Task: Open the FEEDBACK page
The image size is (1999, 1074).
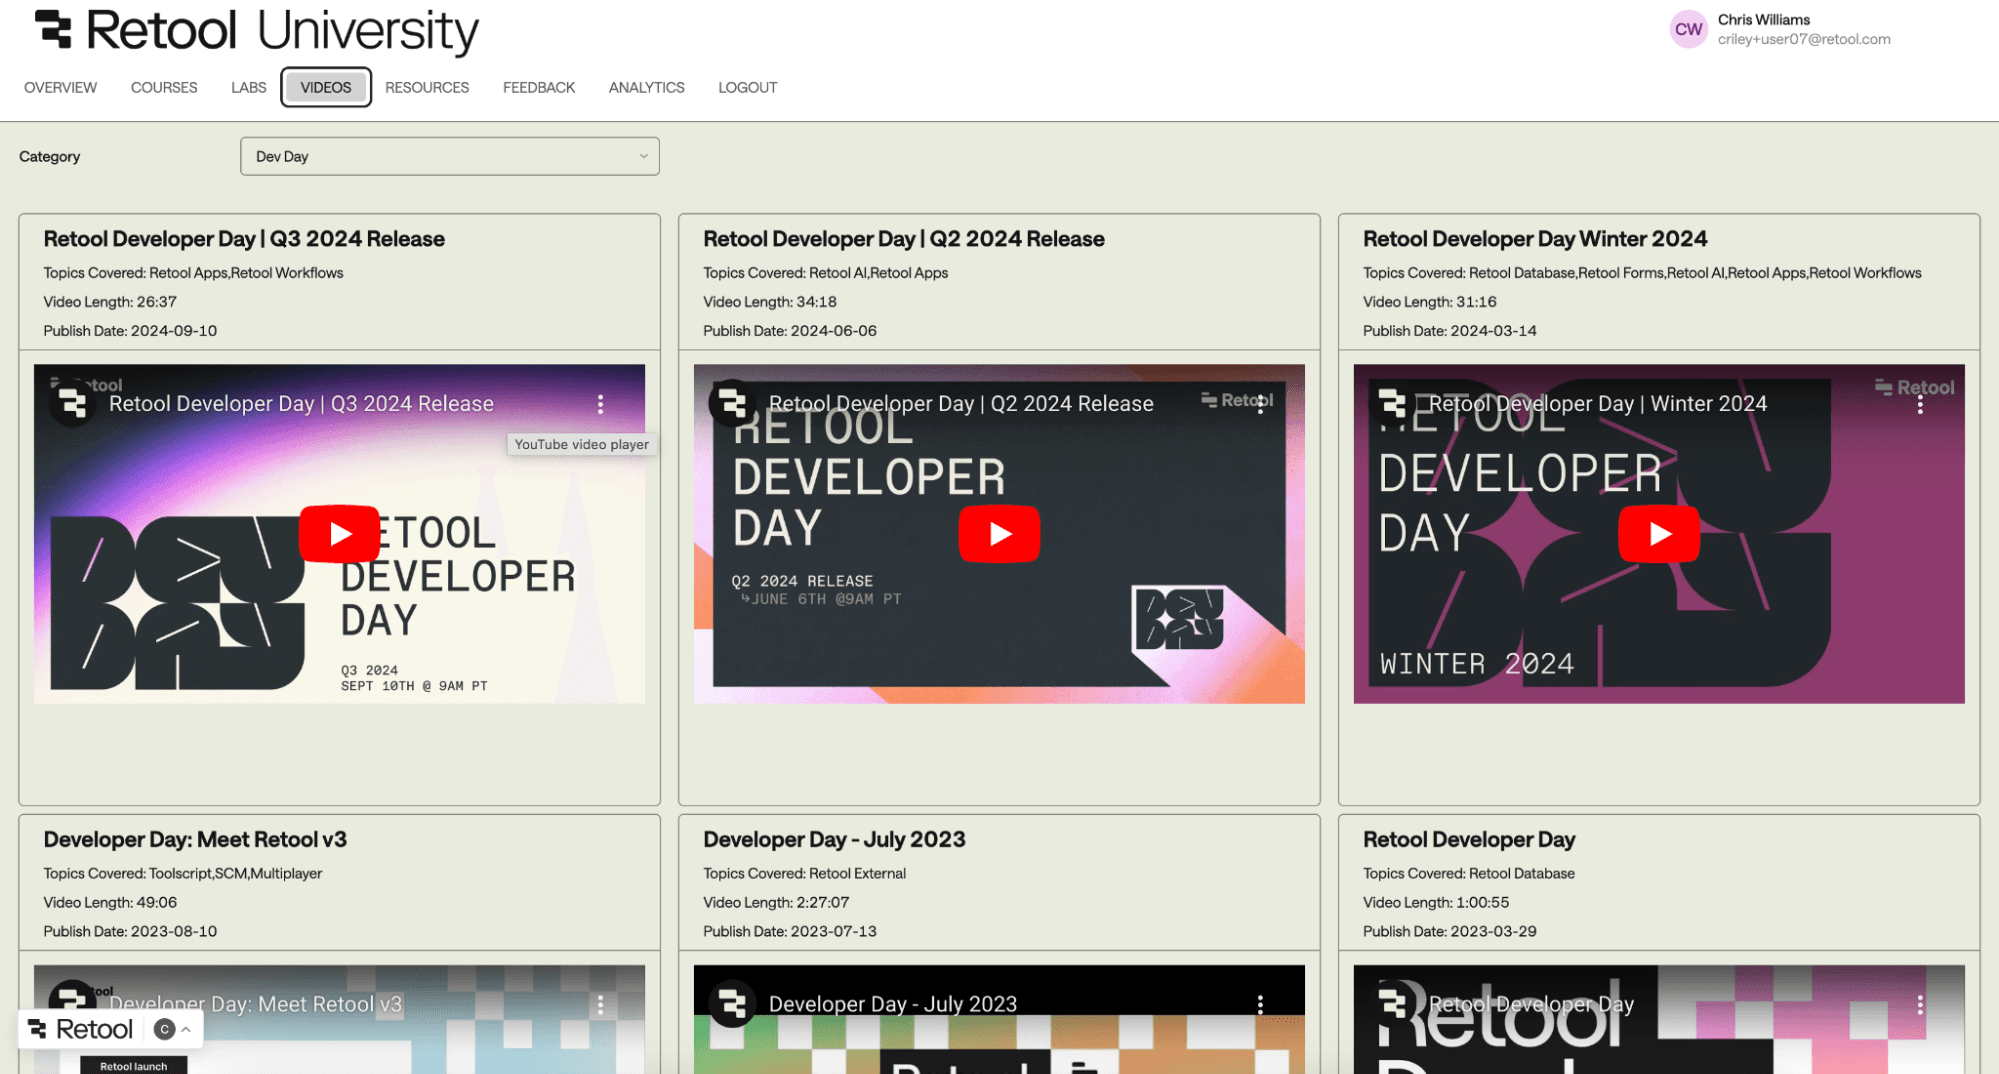Action: (538, 87)
